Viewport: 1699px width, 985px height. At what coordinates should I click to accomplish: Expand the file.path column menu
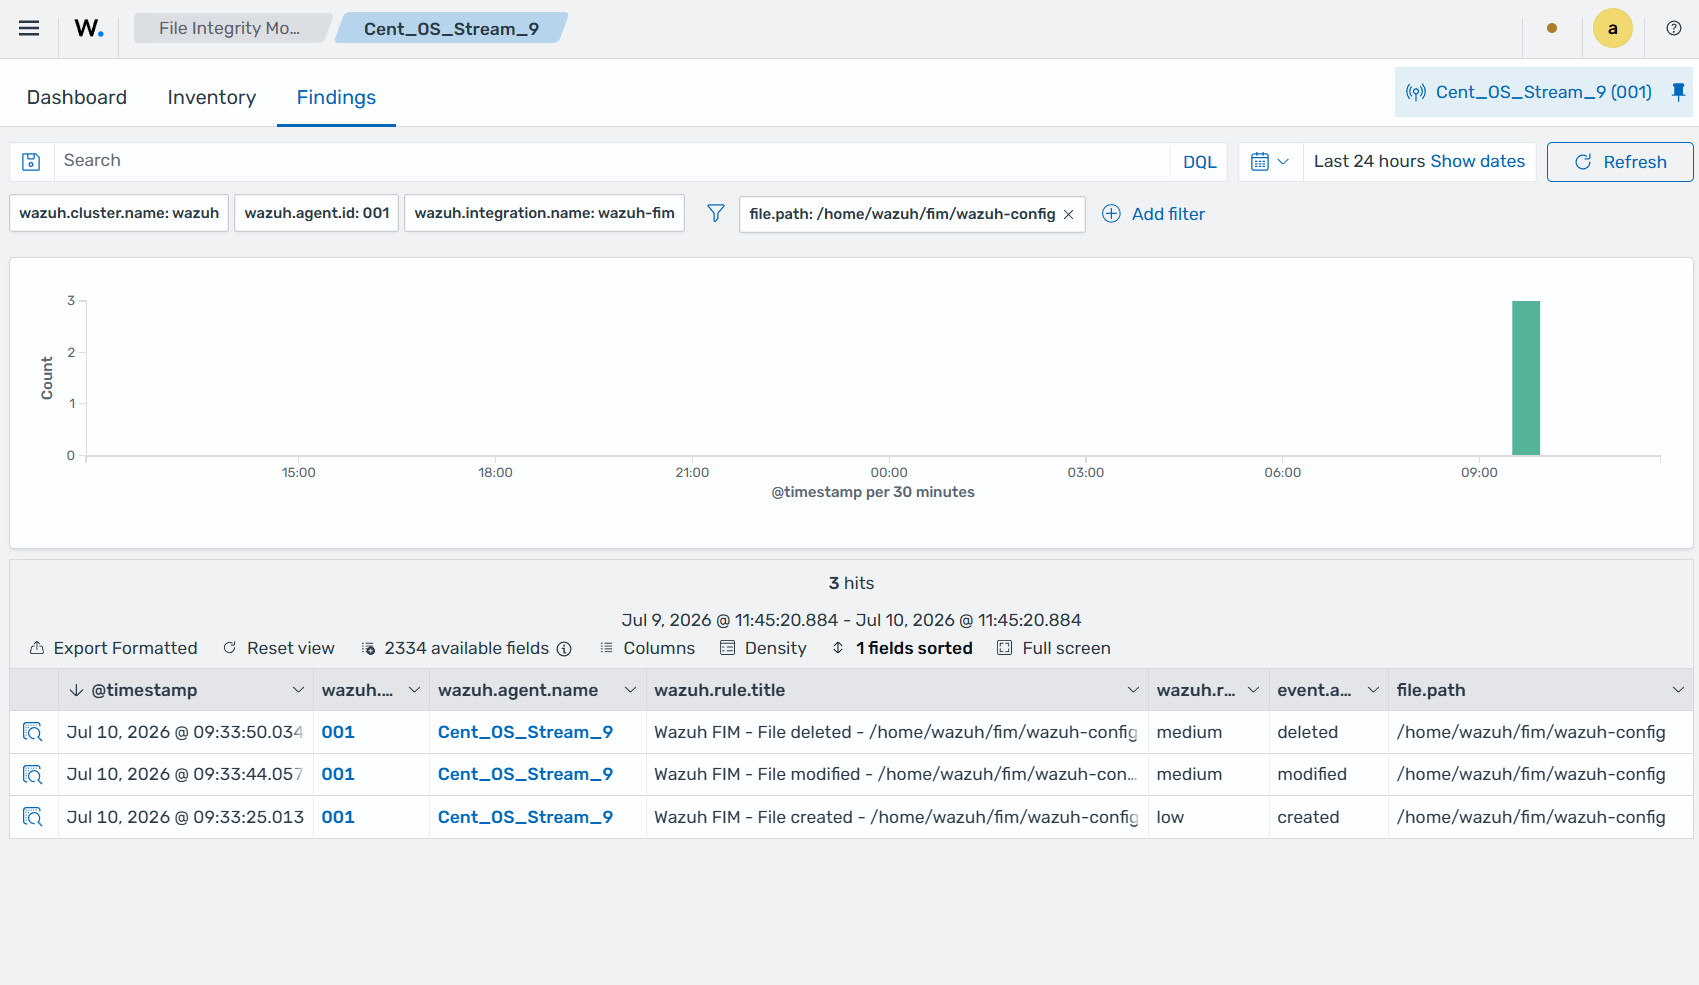1678,690
